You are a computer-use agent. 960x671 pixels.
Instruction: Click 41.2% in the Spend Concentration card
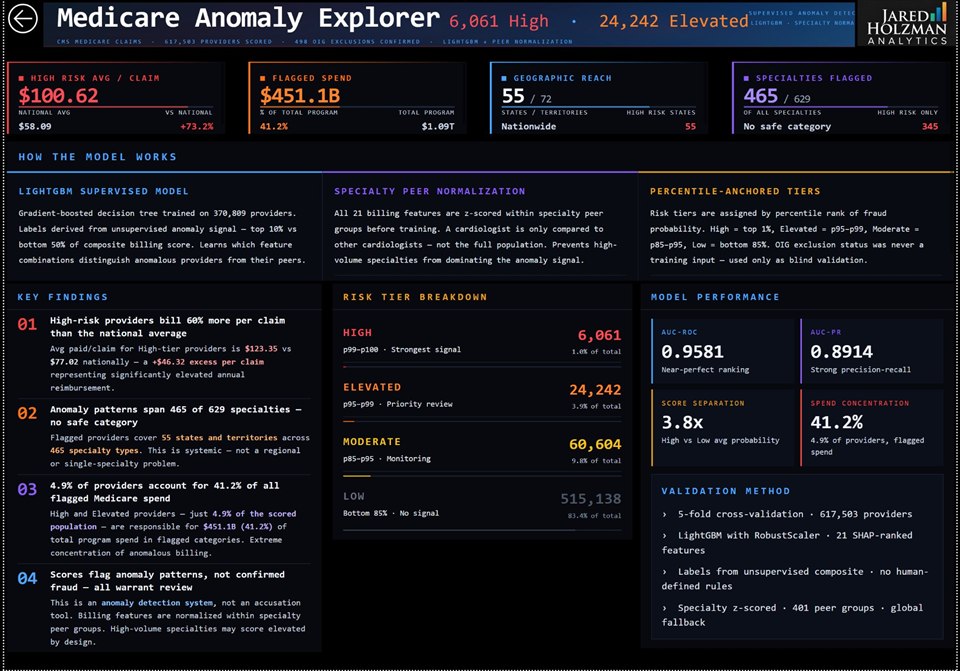pyautogui.click(x=836, y=422)
